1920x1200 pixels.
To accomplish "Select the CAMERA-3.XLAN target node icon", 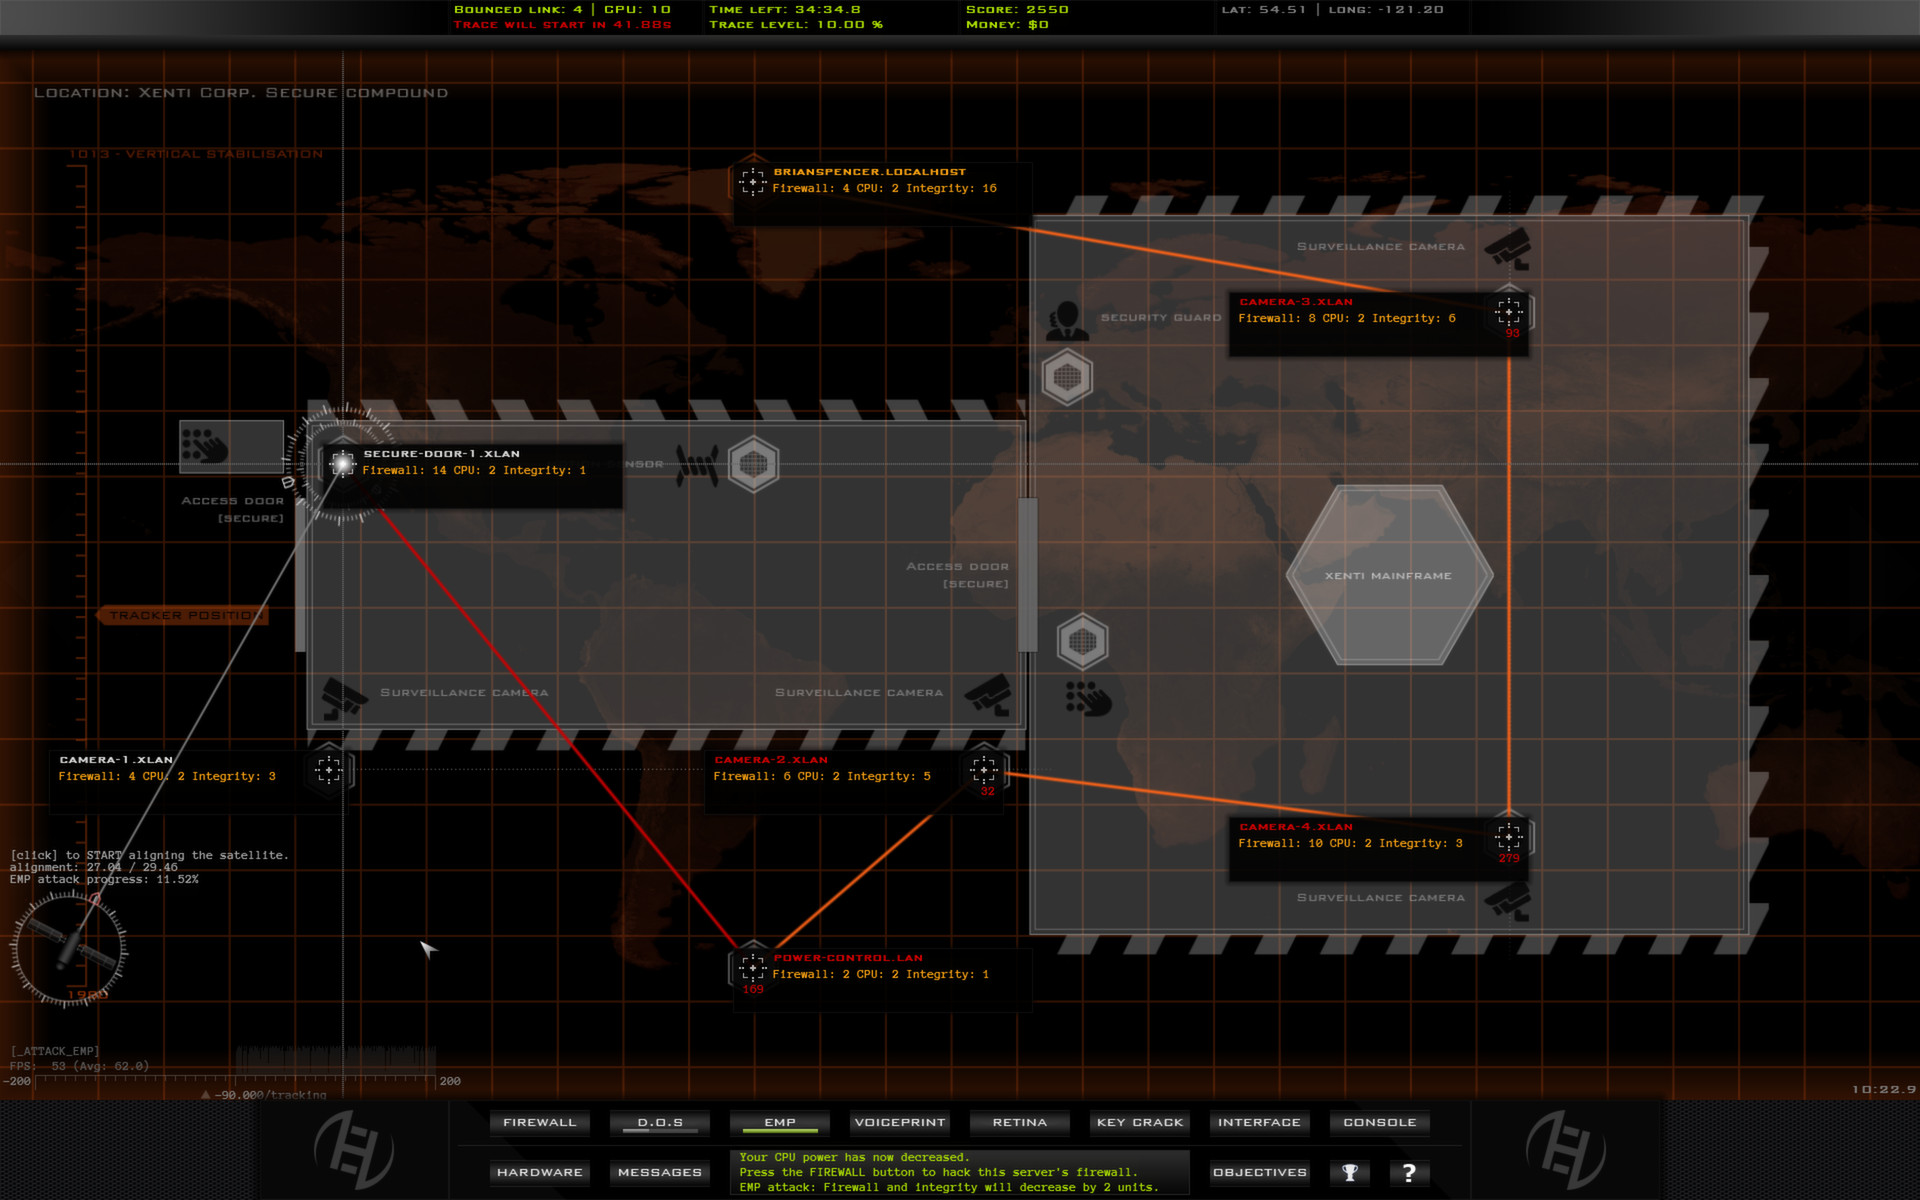I will (1508, 311).
